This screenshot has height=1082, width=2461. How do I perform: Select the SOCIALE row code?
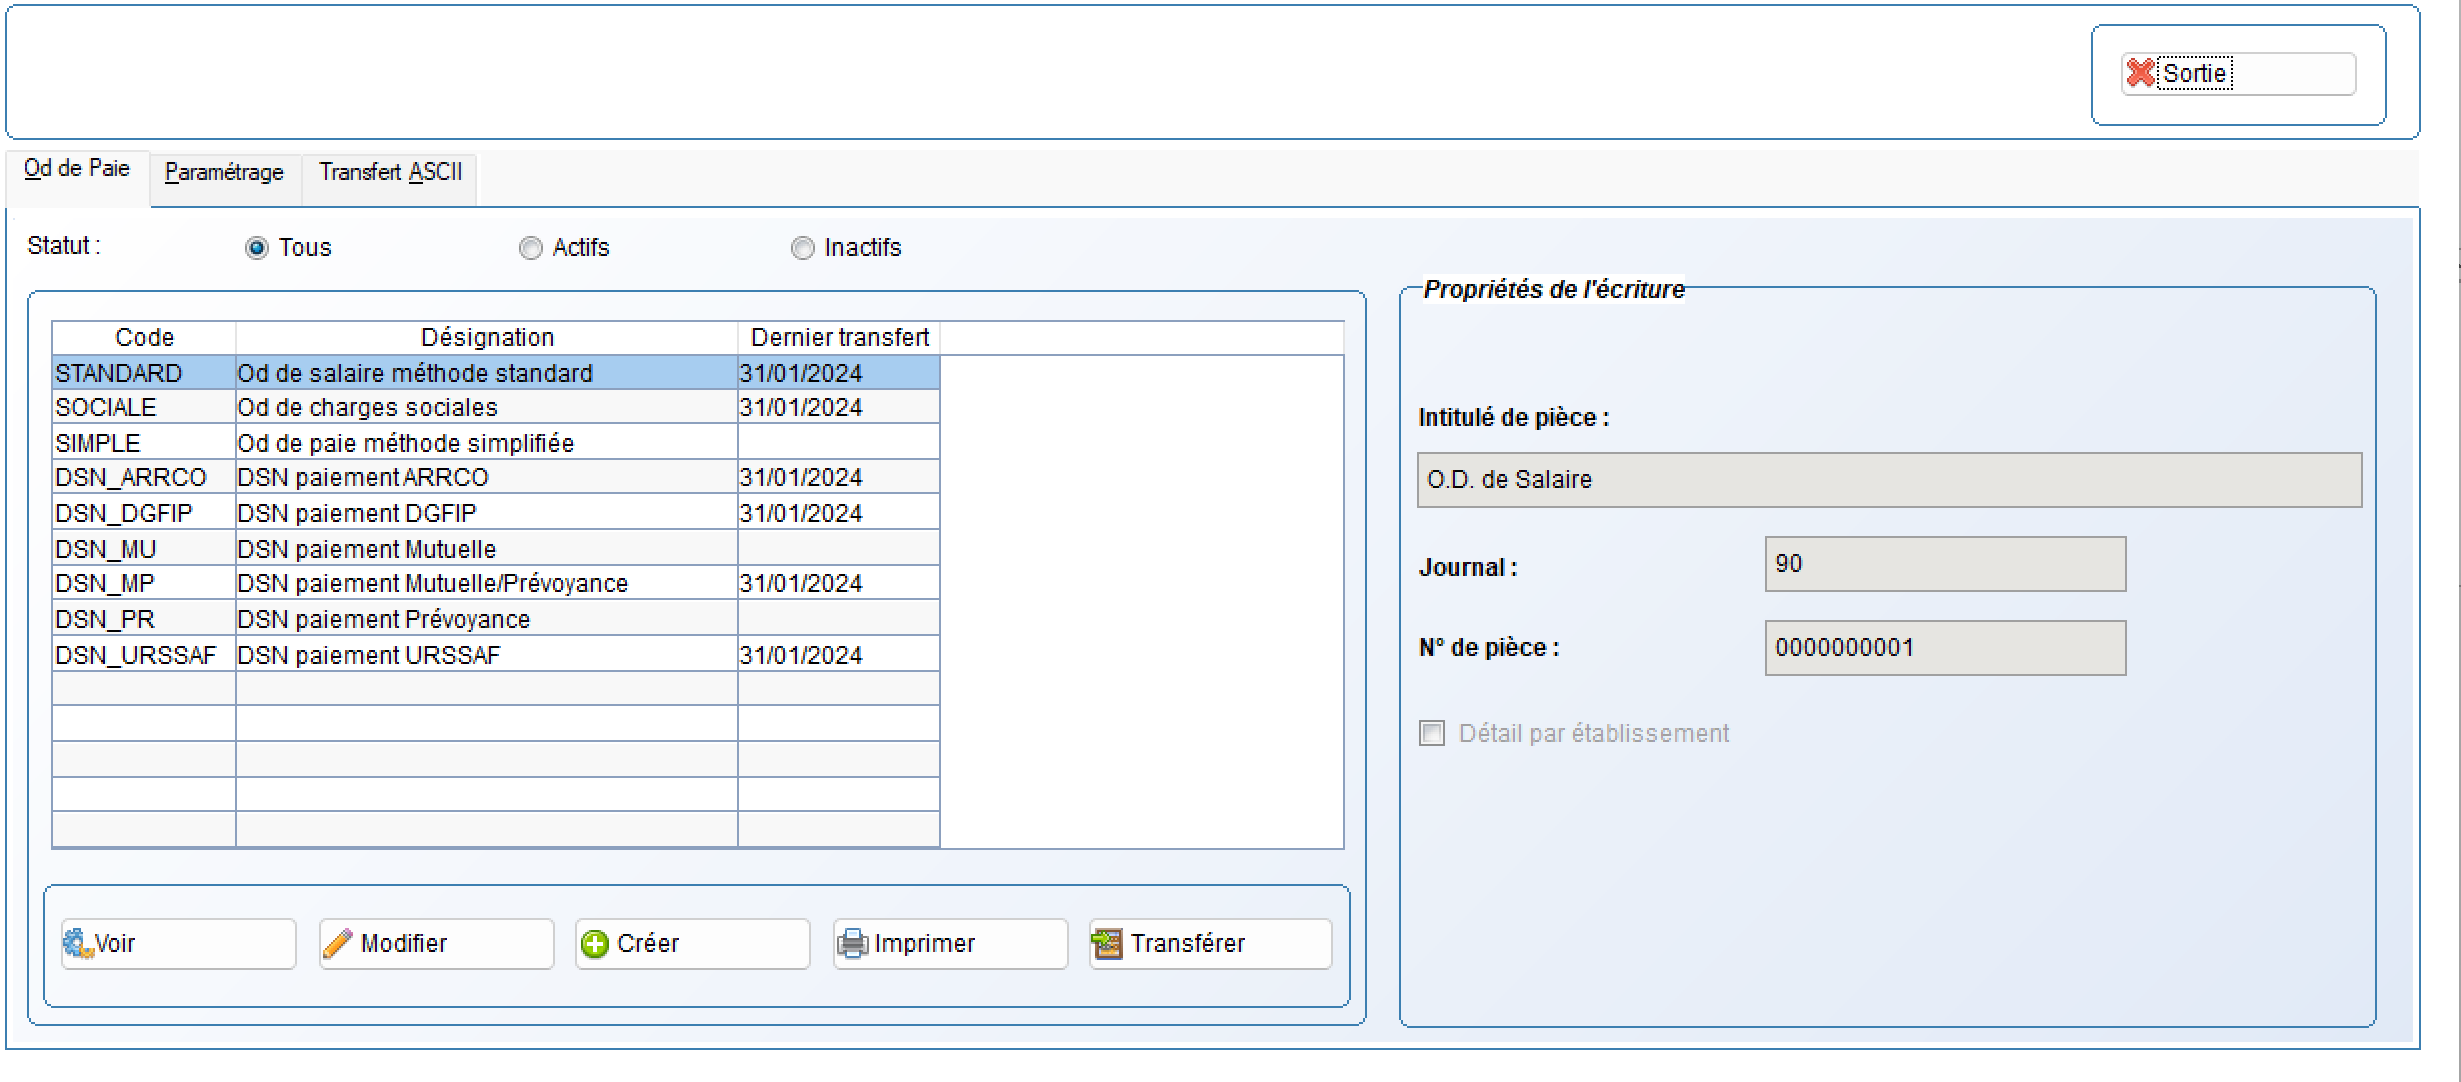tap(144, 407)
